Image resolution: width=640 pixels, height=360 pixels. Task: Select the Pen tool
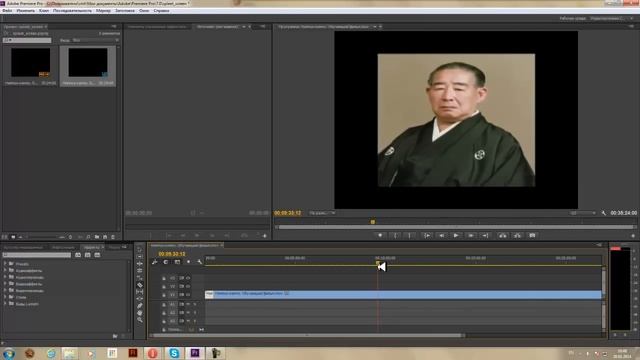(140, 306)
